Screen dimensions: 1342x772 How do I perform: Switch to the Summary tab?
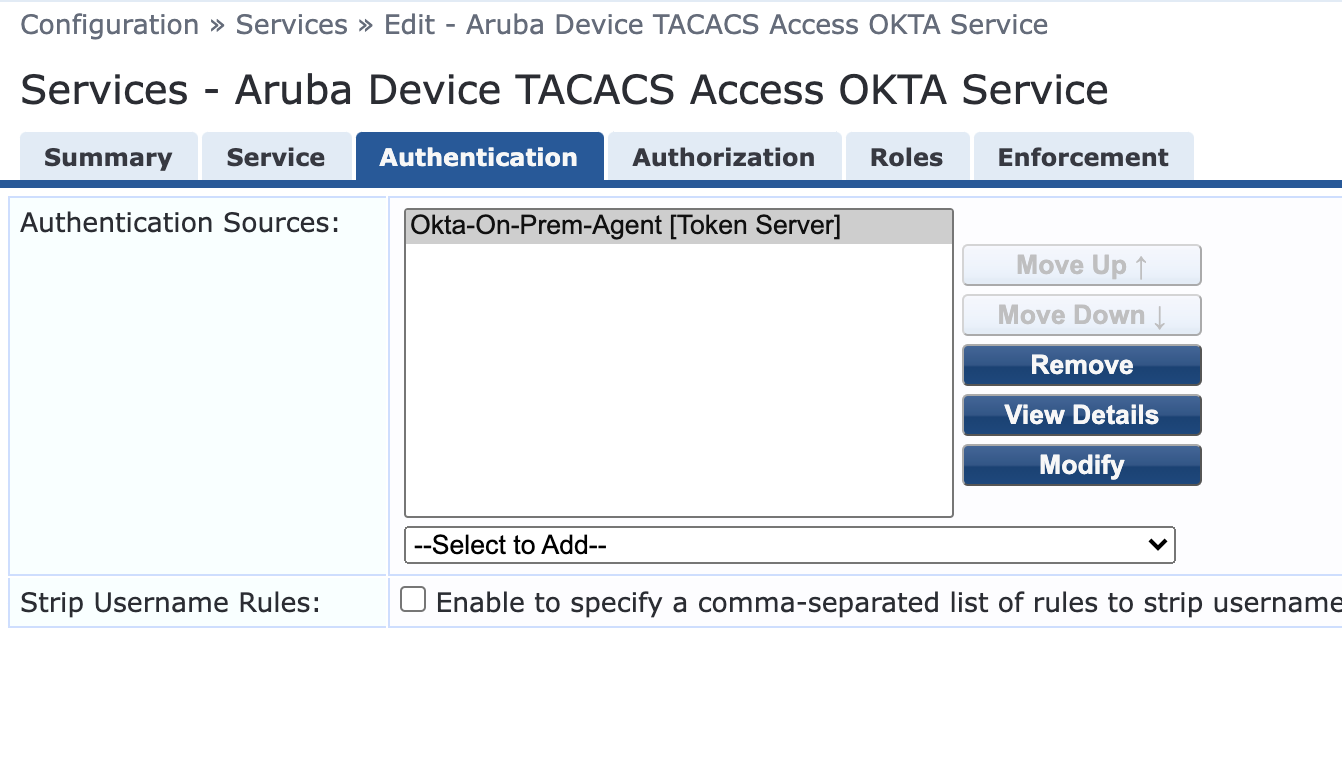(108, 157)
